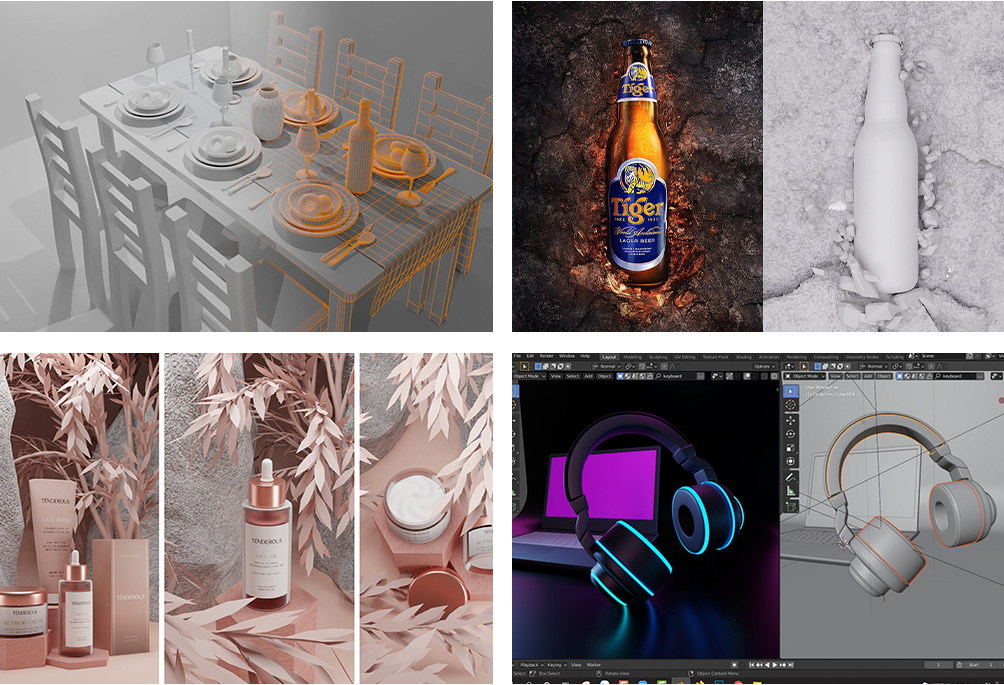Screen dimensions: 1004x685
Task: Switch to the Modeling workspace tab
Action: point(633,357)
